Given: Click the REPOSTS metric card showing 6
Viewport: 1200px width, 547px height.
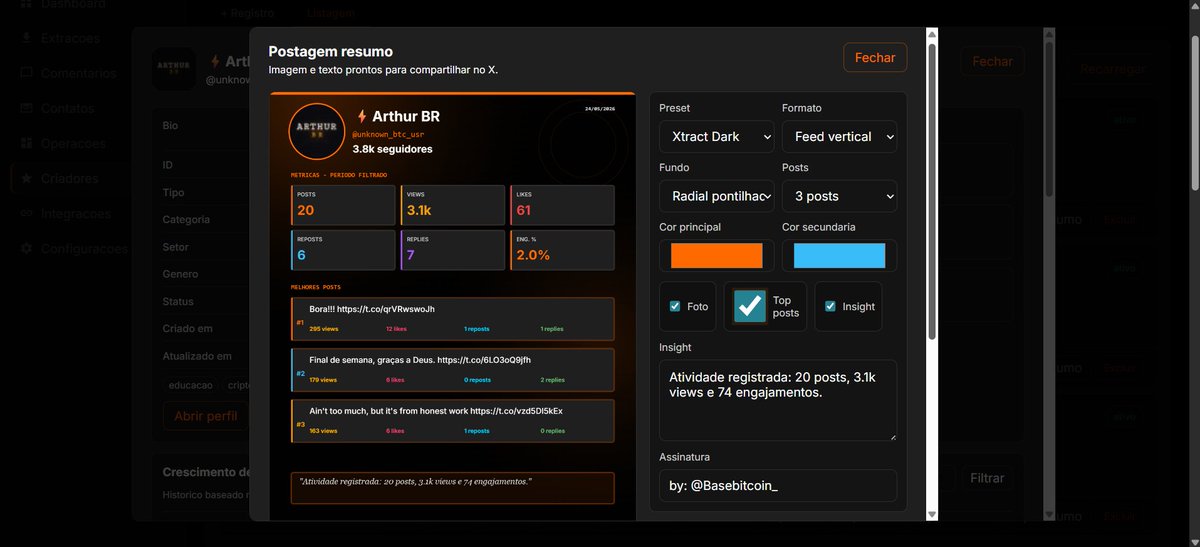Looking at the screenshot, I should coord(343,250).
